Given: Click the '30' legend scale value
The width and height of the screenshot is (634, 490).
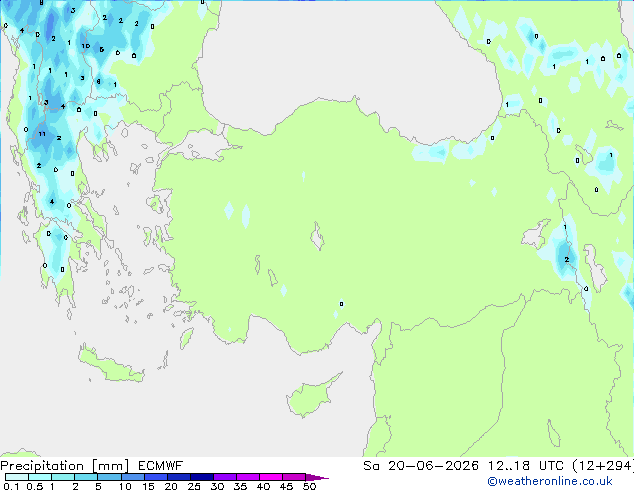Looking at the screenshot, I should (x=217, y=486).
